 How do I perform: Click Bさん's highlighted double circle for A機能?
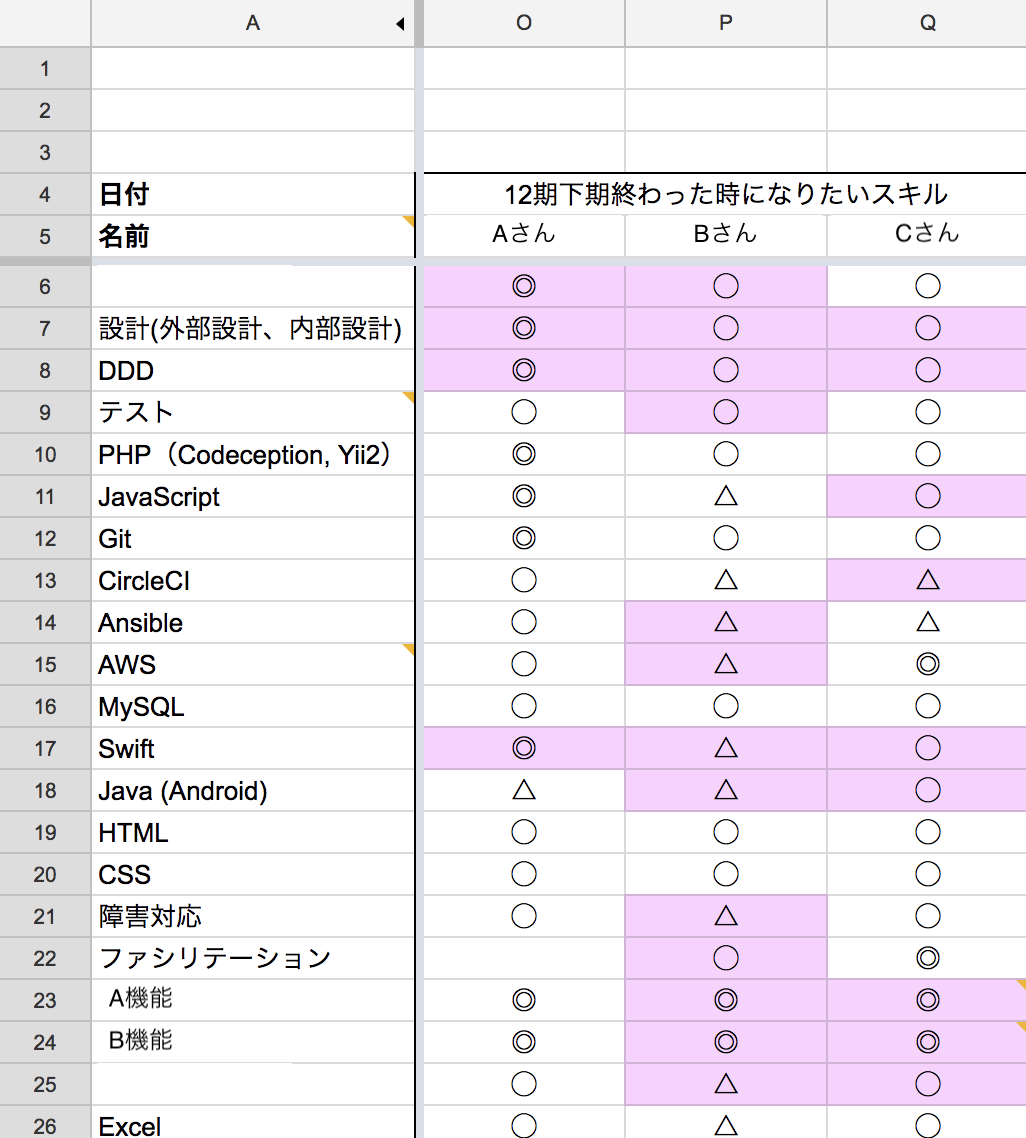coord(726,1000)
